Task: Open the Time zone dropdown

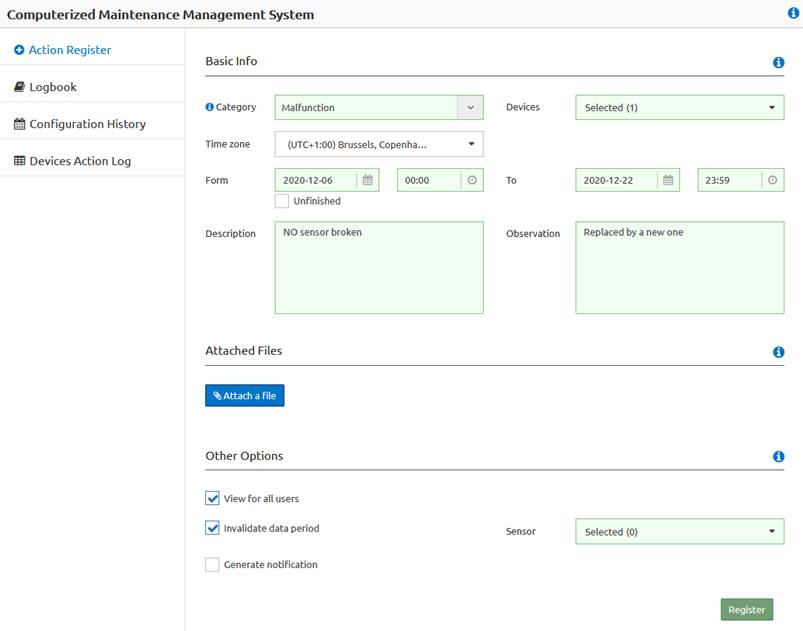Action: click(379, 144)
